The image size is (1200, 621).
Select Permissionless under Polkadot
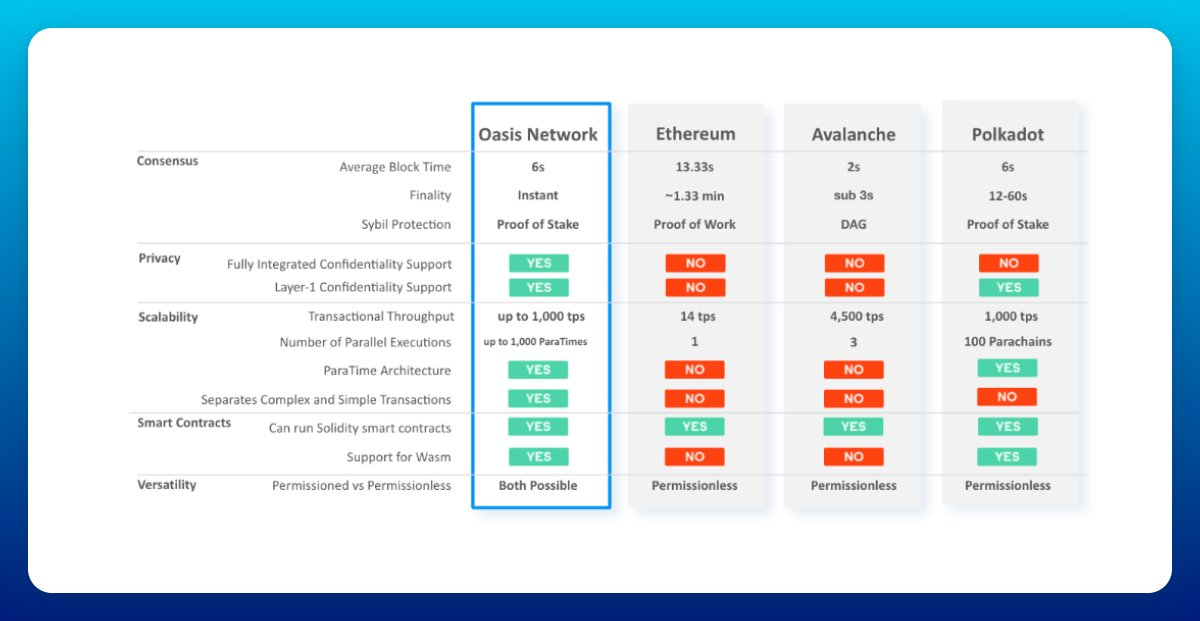(x=1008, y=485)
